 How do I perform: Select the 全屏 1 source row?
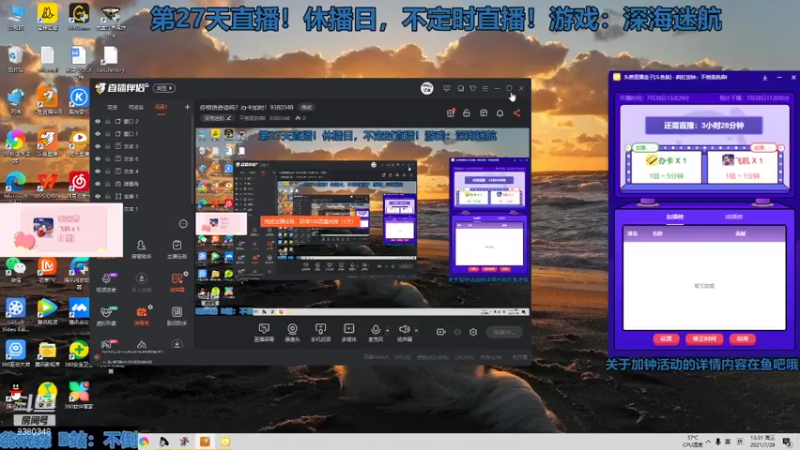142,196
